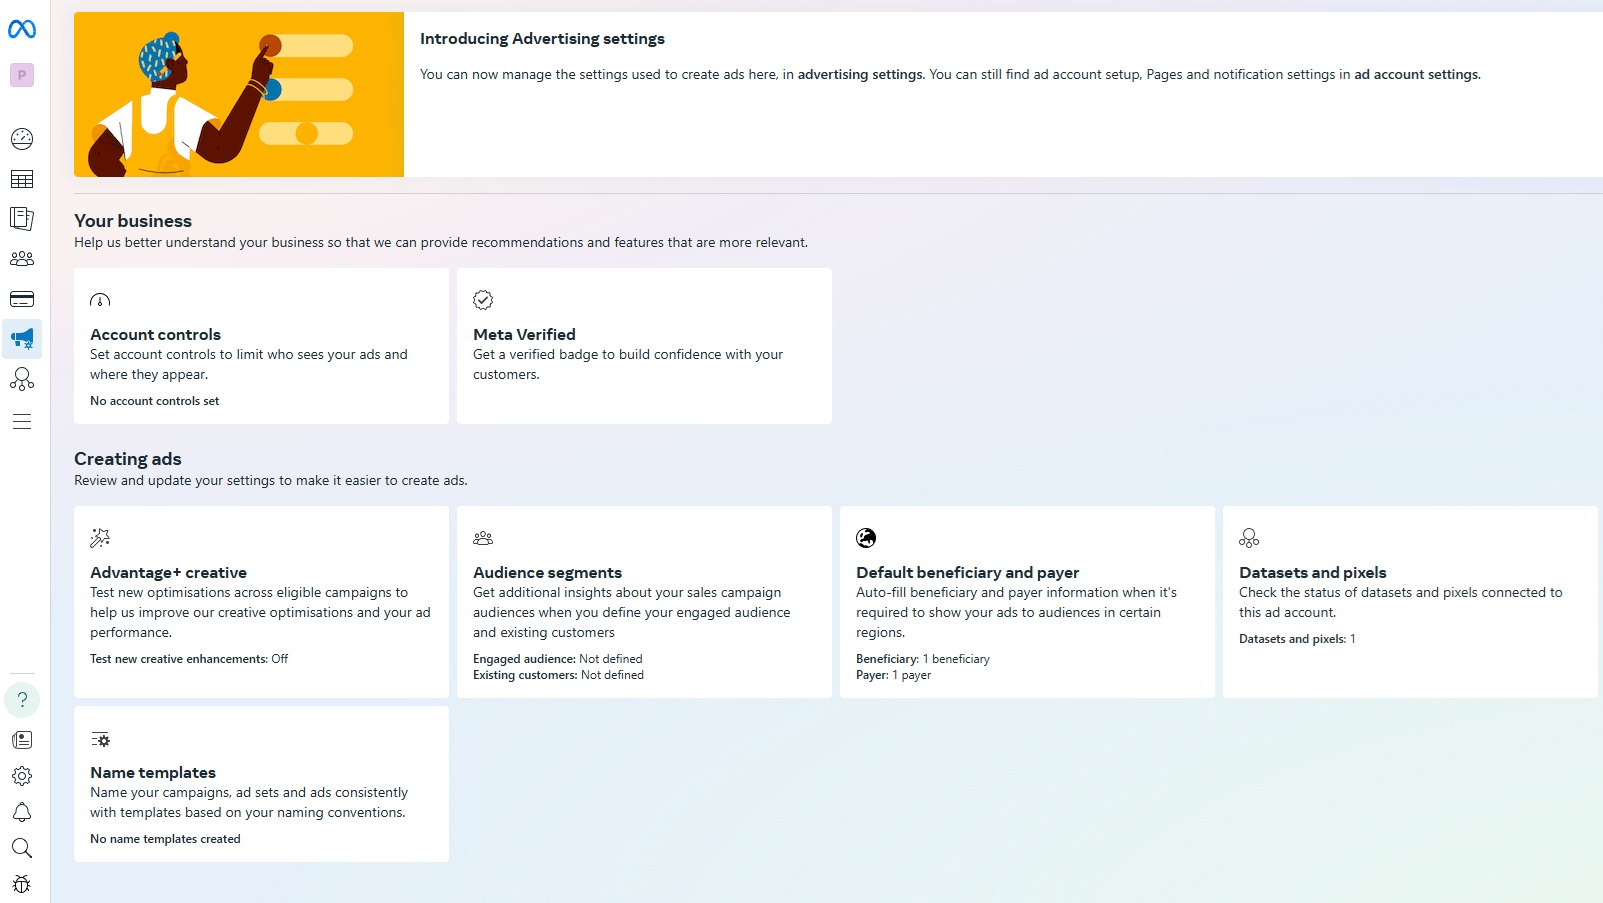Click 'advertising settings' bold text in banner

click(861, 75)
